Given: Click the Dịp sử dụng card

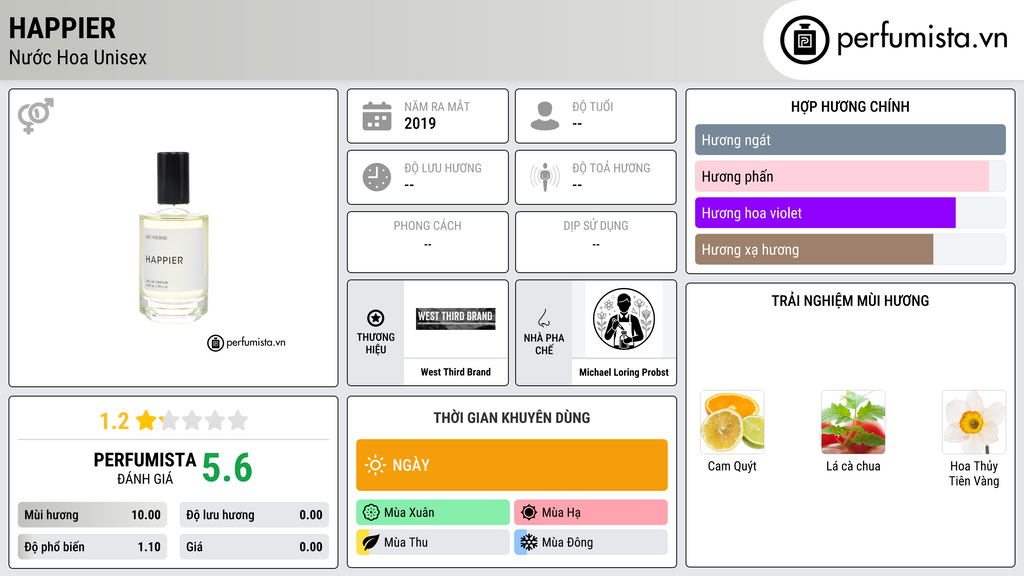Looking at the screenshot, I should click(x=596, y=242).
